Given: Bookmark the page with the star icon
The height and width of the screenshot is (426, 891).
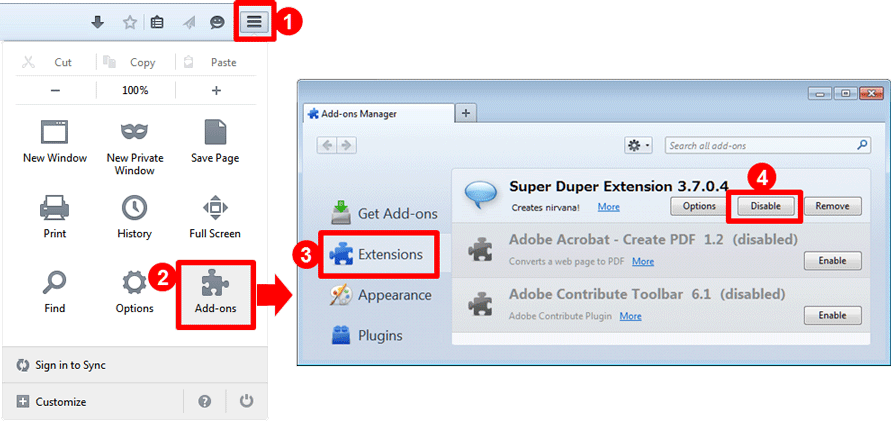Looking at the screenshot, I should (130, 22).
